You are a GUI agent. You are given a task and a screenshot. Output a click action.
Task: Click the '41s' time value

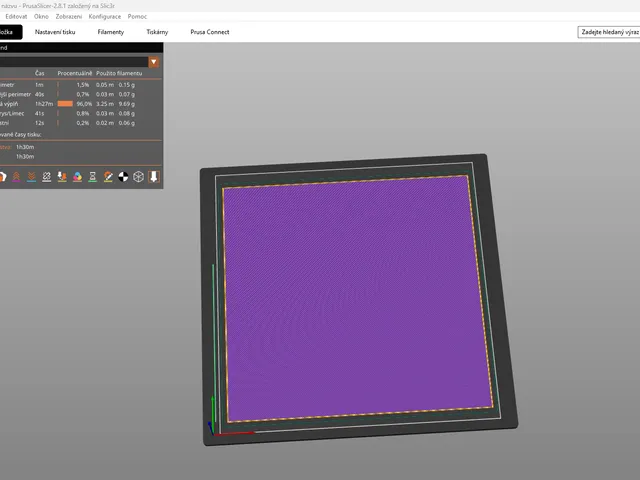[x=39, y=113]
